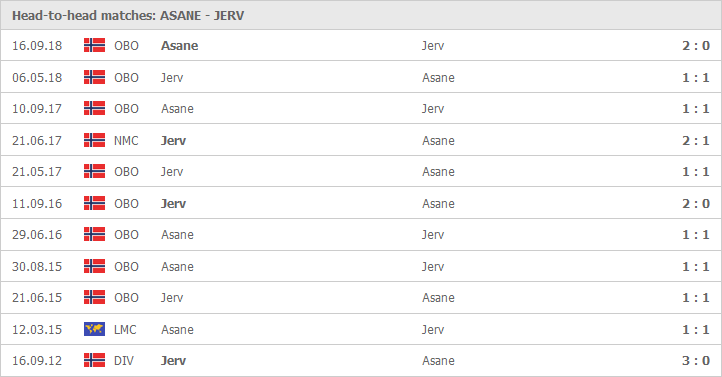The height and width of the screenshot is (377, 722).
Task: Click the Norway flag on 11.09.16 row
Action: (94, 203)
